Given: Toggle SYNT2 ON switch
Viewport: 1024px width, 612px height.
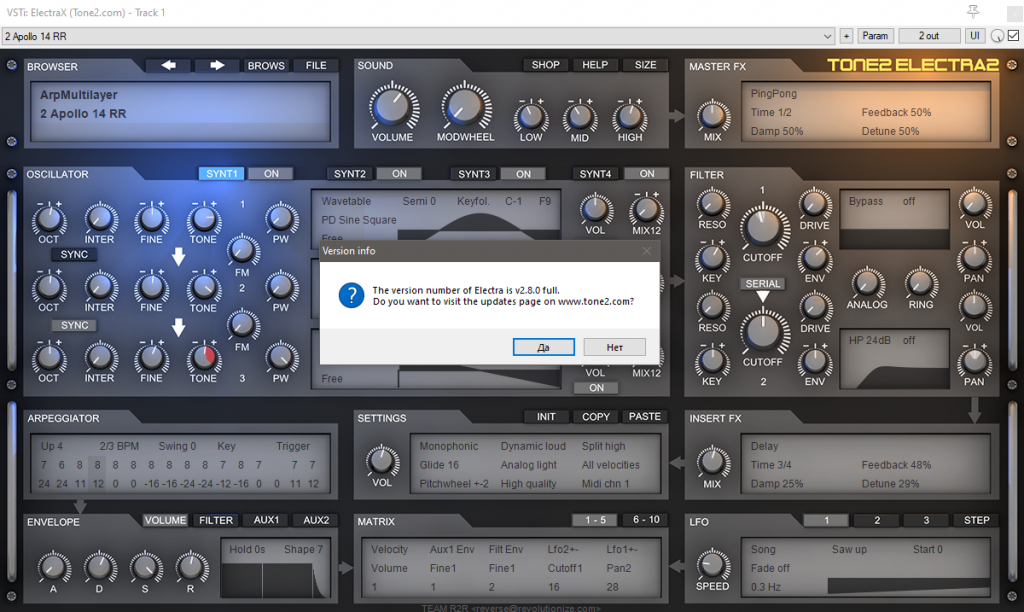Looking at the screenshot, I should (399, 174).
